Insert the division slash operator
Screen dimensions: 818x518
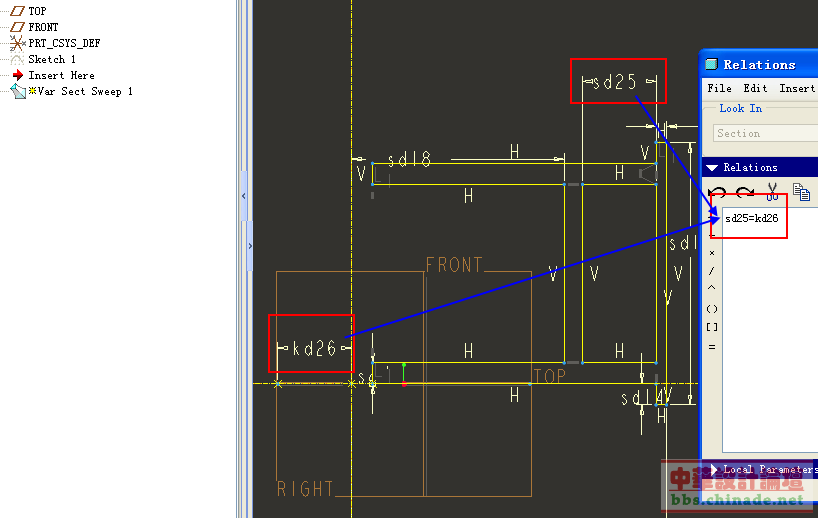click(712, 271)
